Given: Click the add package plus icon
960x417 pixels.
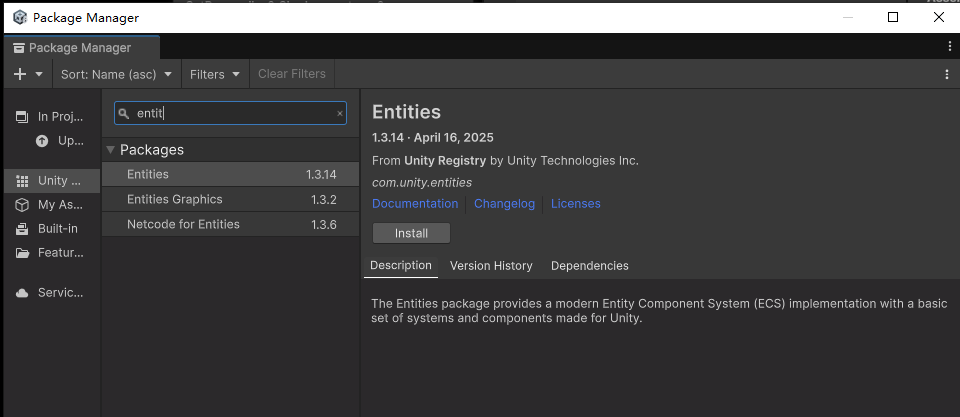Looking at the screenshot, I should click(x=20, y=74).
